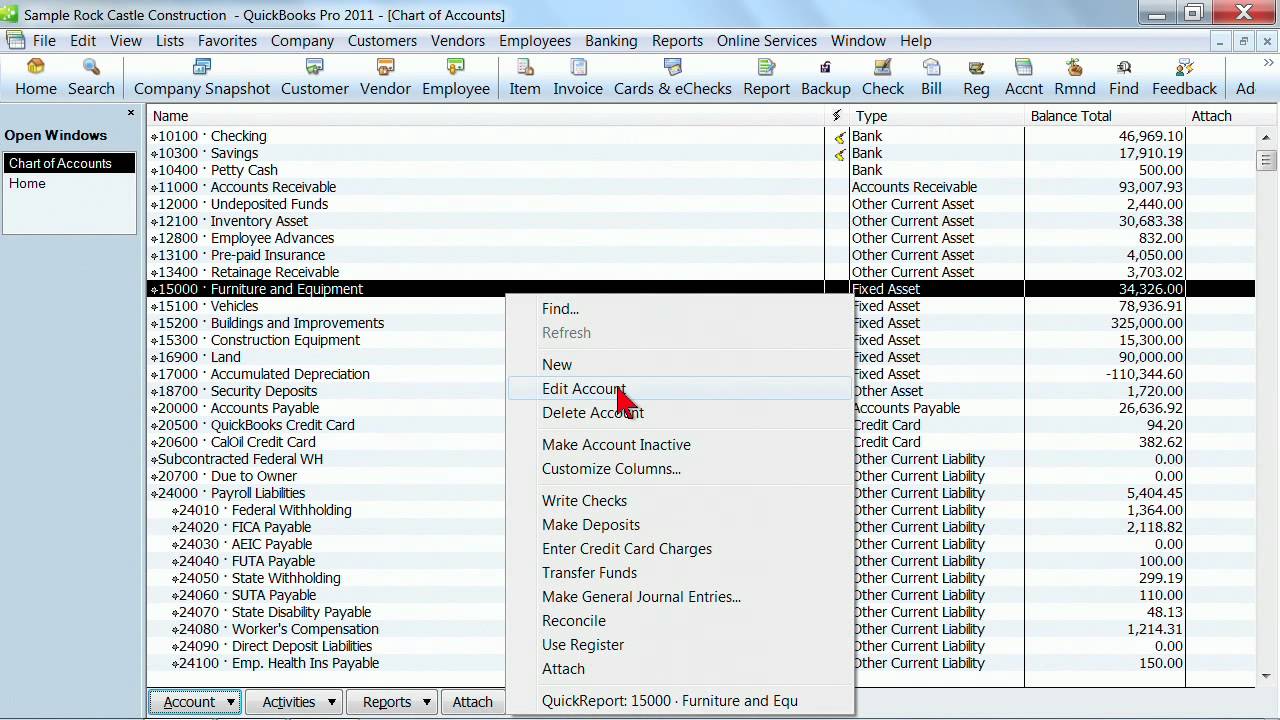Open the Customer Center icon
1280x720 pixels.
[x=314, y=78]
